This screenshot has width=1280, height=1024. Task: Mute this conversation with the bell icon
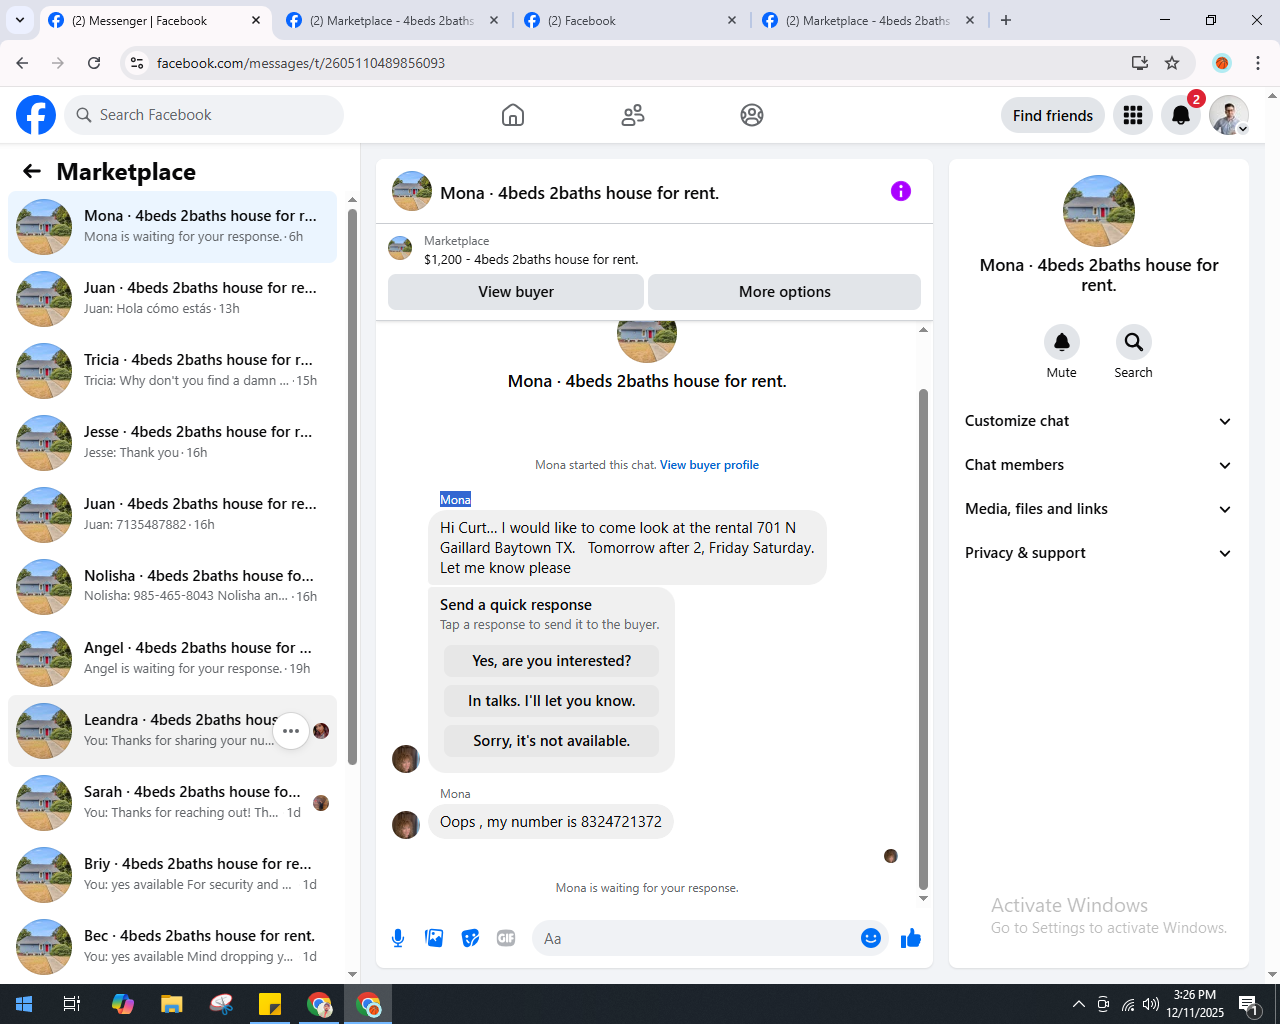[x=1062, y=342]
